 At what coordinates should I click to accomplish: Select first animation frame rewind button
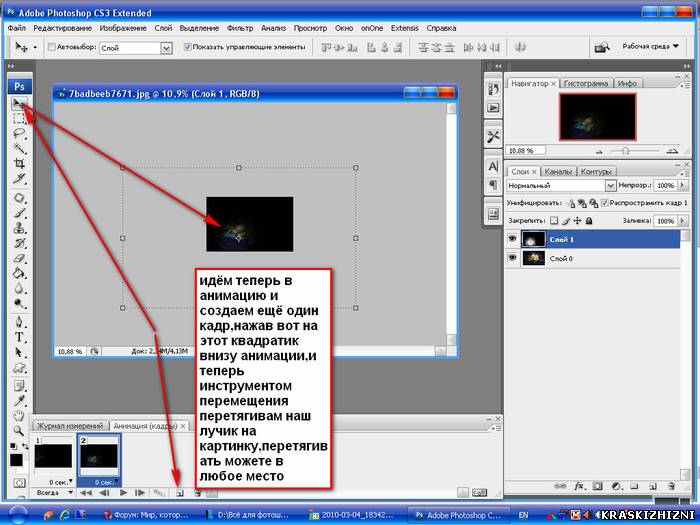coord(85,493)
